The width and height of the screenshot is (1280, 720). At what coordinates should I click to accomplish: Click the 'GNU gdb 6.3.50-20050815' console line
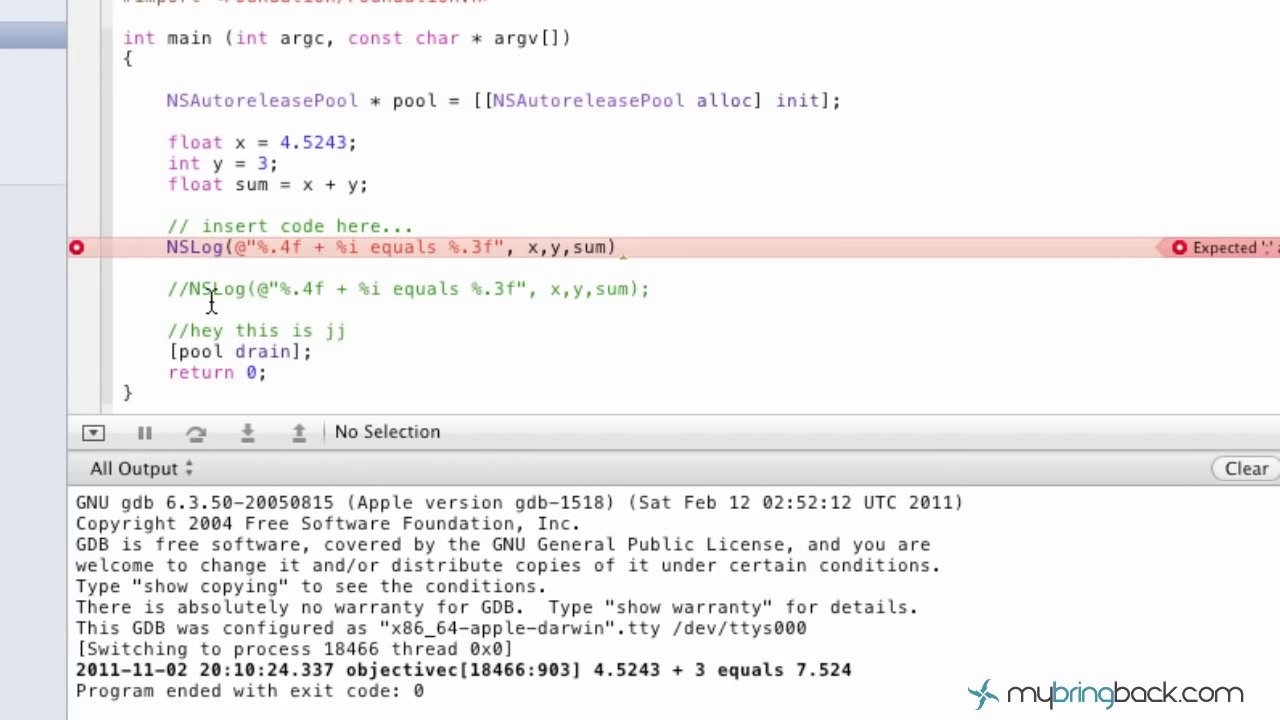click(x=519, y=502)
